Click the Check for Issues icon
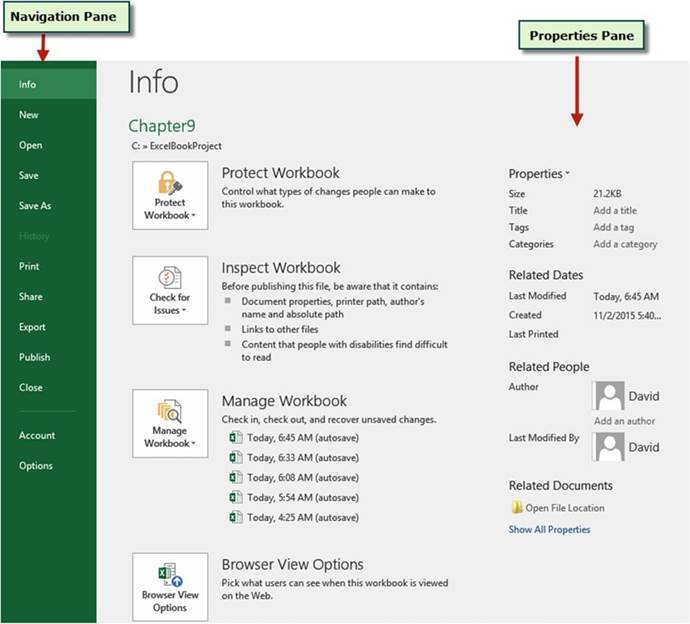This screenshot has height=624, width=690. [x=170, y=278]
